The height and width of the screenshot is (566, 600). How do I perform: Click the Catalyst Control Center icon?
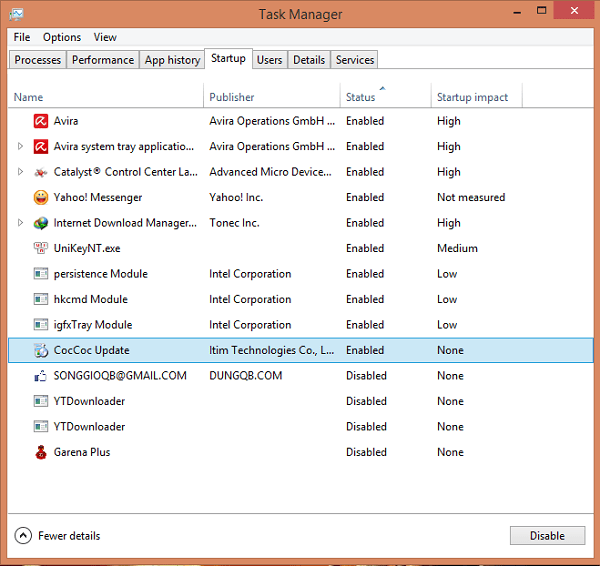click(x=41, y=172)
